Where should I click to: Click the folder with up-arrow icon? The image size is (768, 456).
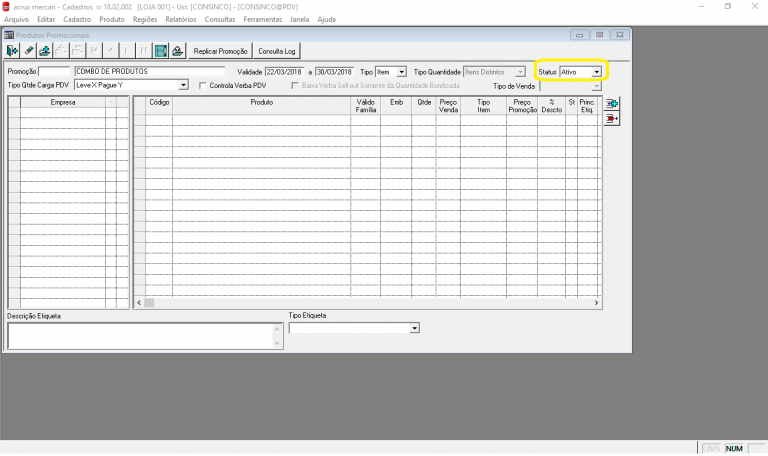177,50
